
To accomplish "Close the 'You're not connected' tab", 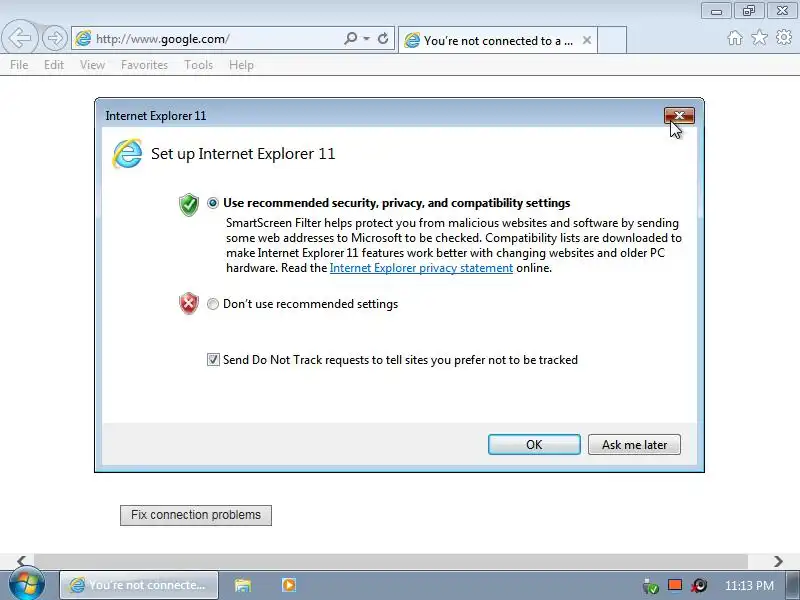I will tap(587, 40).
